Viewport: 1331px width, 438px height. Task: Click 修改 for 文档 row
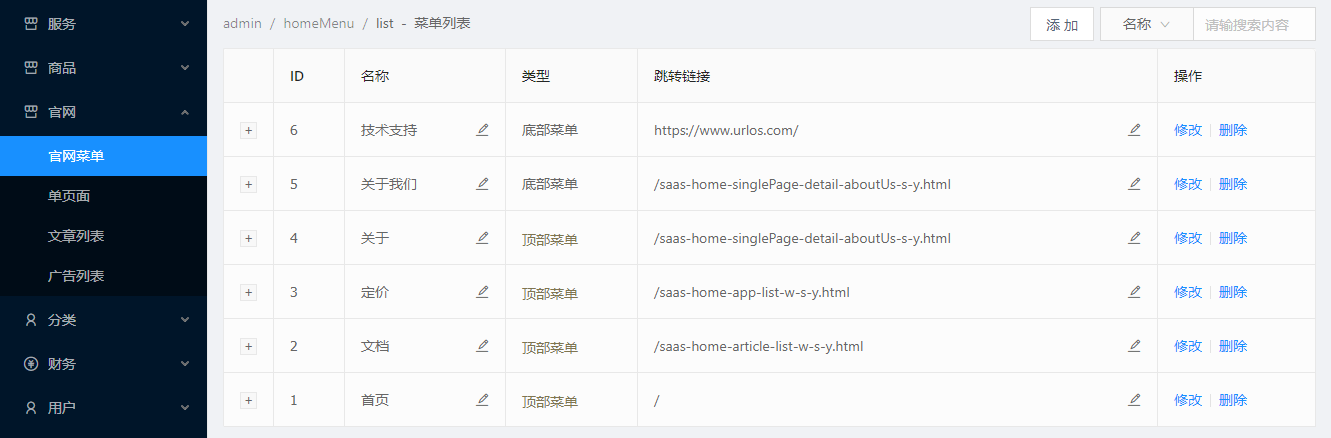tap(1188, 346)
